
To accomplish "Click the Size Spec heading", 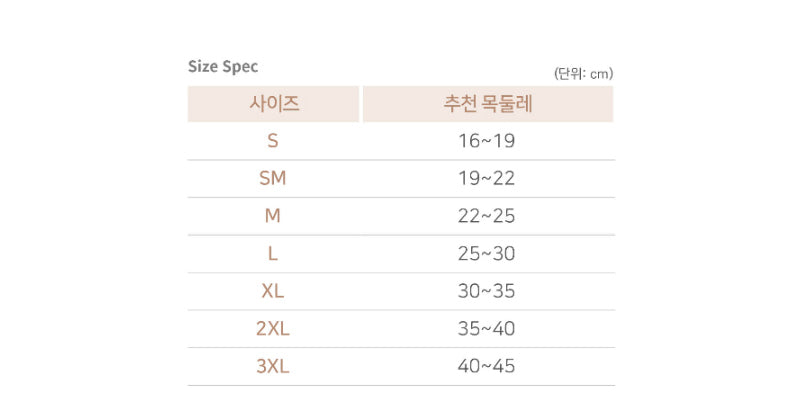I will click(223, 67).
